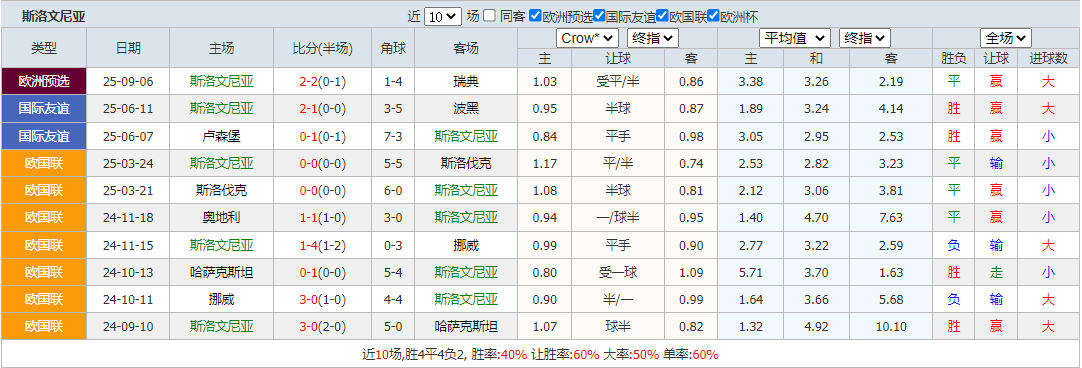The width and height of the screenshot is (1082, 368).
Task: Click draw odds value 4.92
Action: [816, 327]
